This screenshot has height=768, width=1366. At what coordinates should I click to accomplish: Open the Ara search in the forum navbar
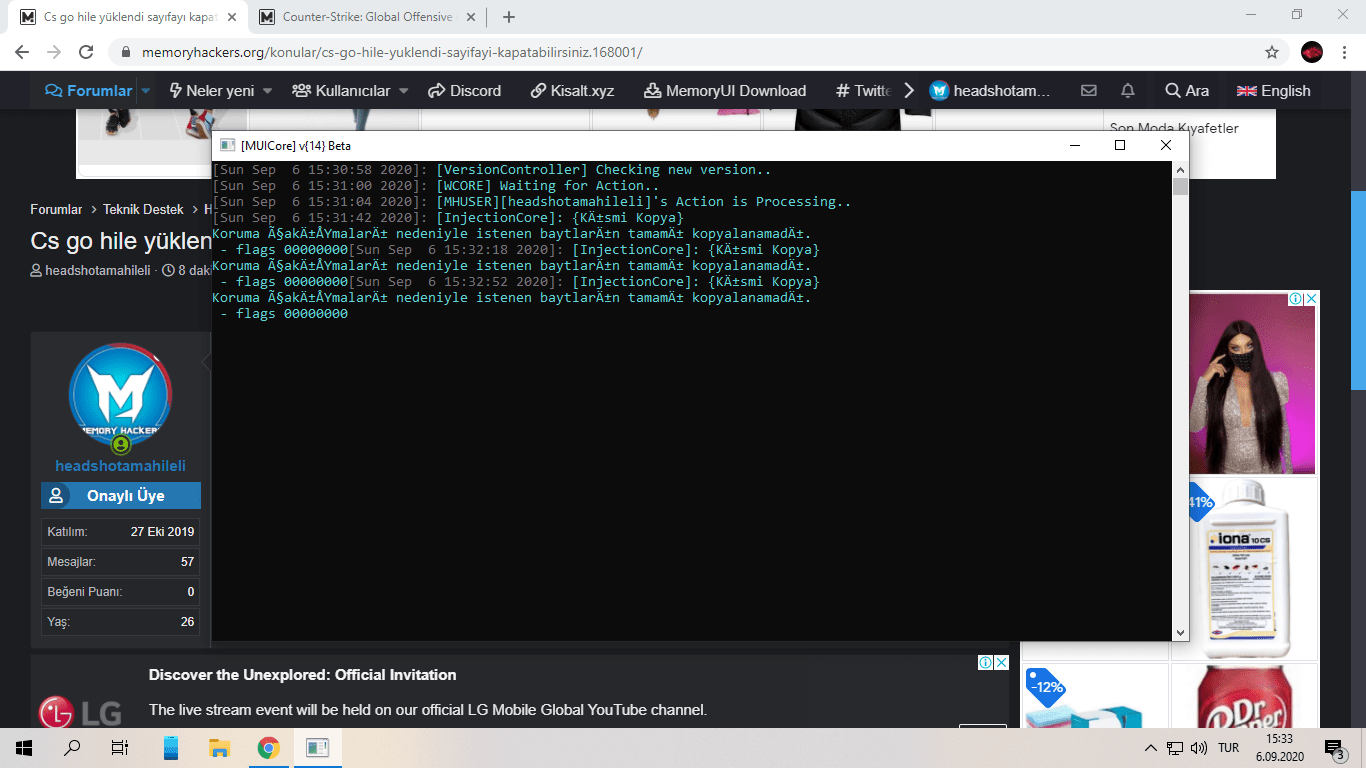pyautogui.click(x=1187, y=91)
